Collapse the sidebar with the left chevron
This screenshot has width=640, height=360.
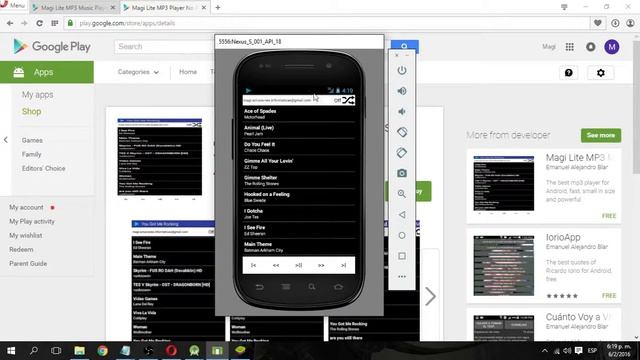[x=6, y=140]
